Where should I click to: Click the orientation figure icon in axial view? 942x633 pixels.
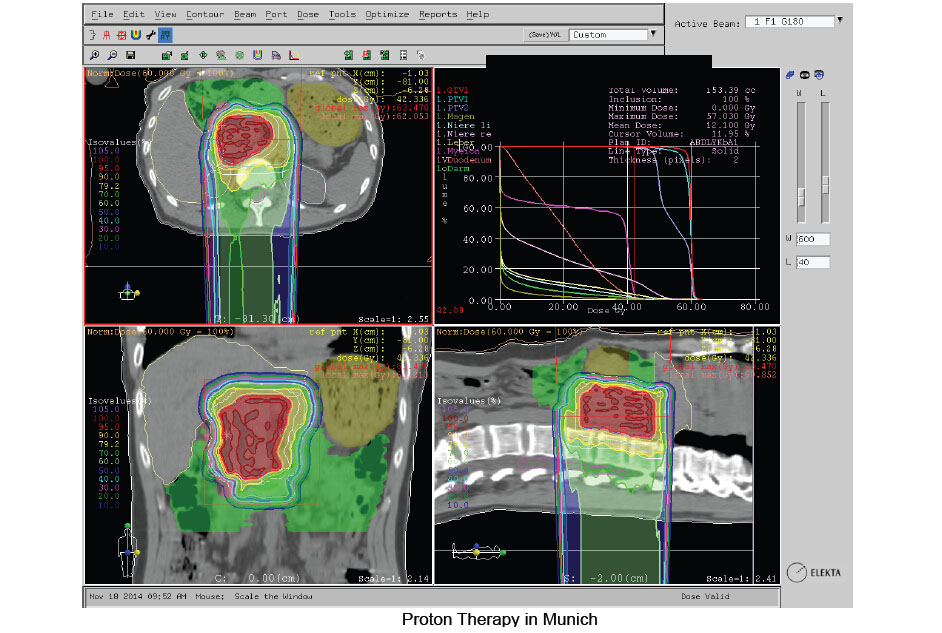click(128, 292)
